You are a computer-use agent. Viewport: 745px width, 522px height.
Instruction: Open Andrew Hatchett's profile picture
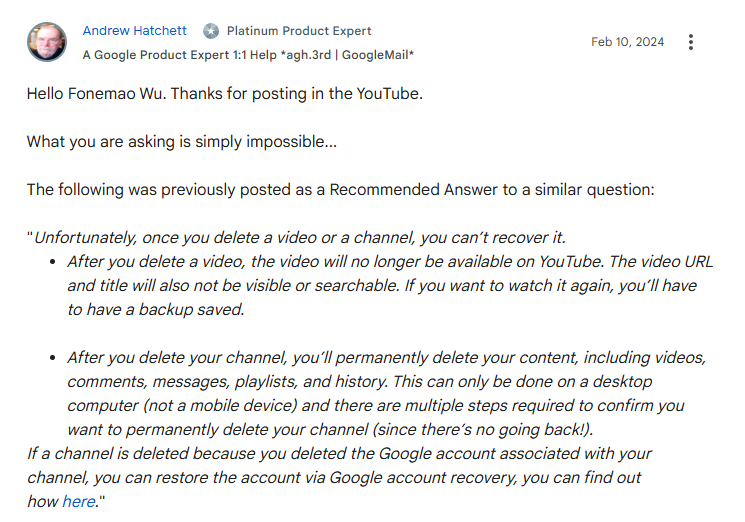coord(47,42)
